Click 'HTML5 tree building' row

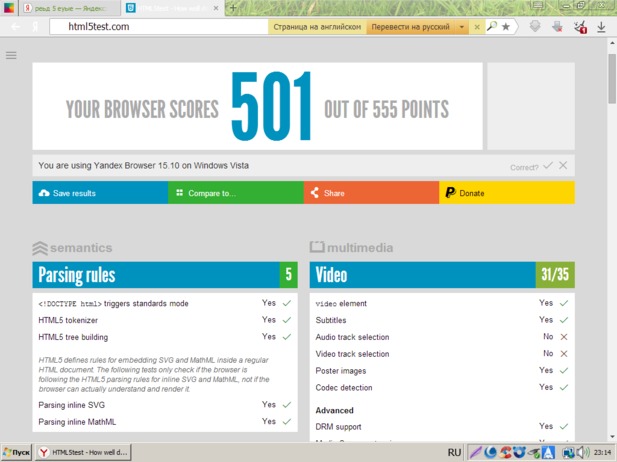point(165,337)
